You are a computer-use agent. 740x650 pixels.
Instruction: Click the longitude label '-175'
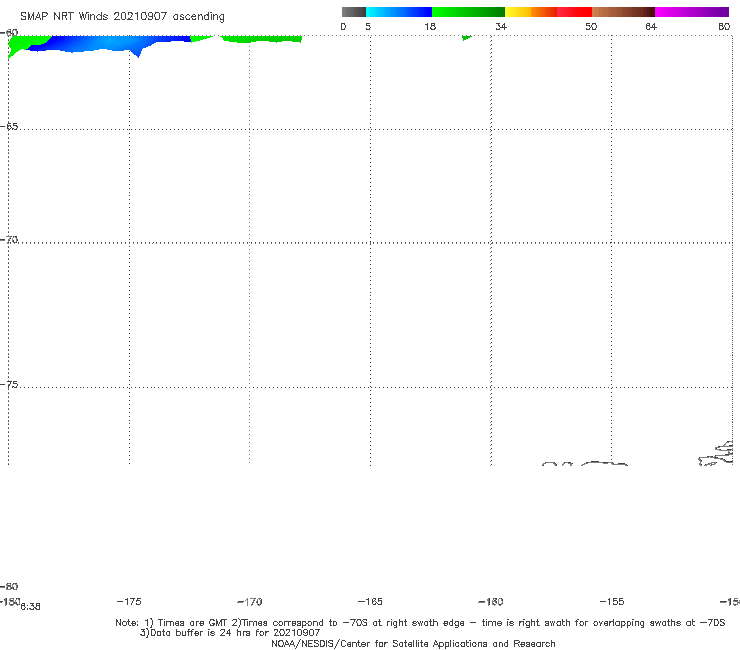(x=129, y=601)
